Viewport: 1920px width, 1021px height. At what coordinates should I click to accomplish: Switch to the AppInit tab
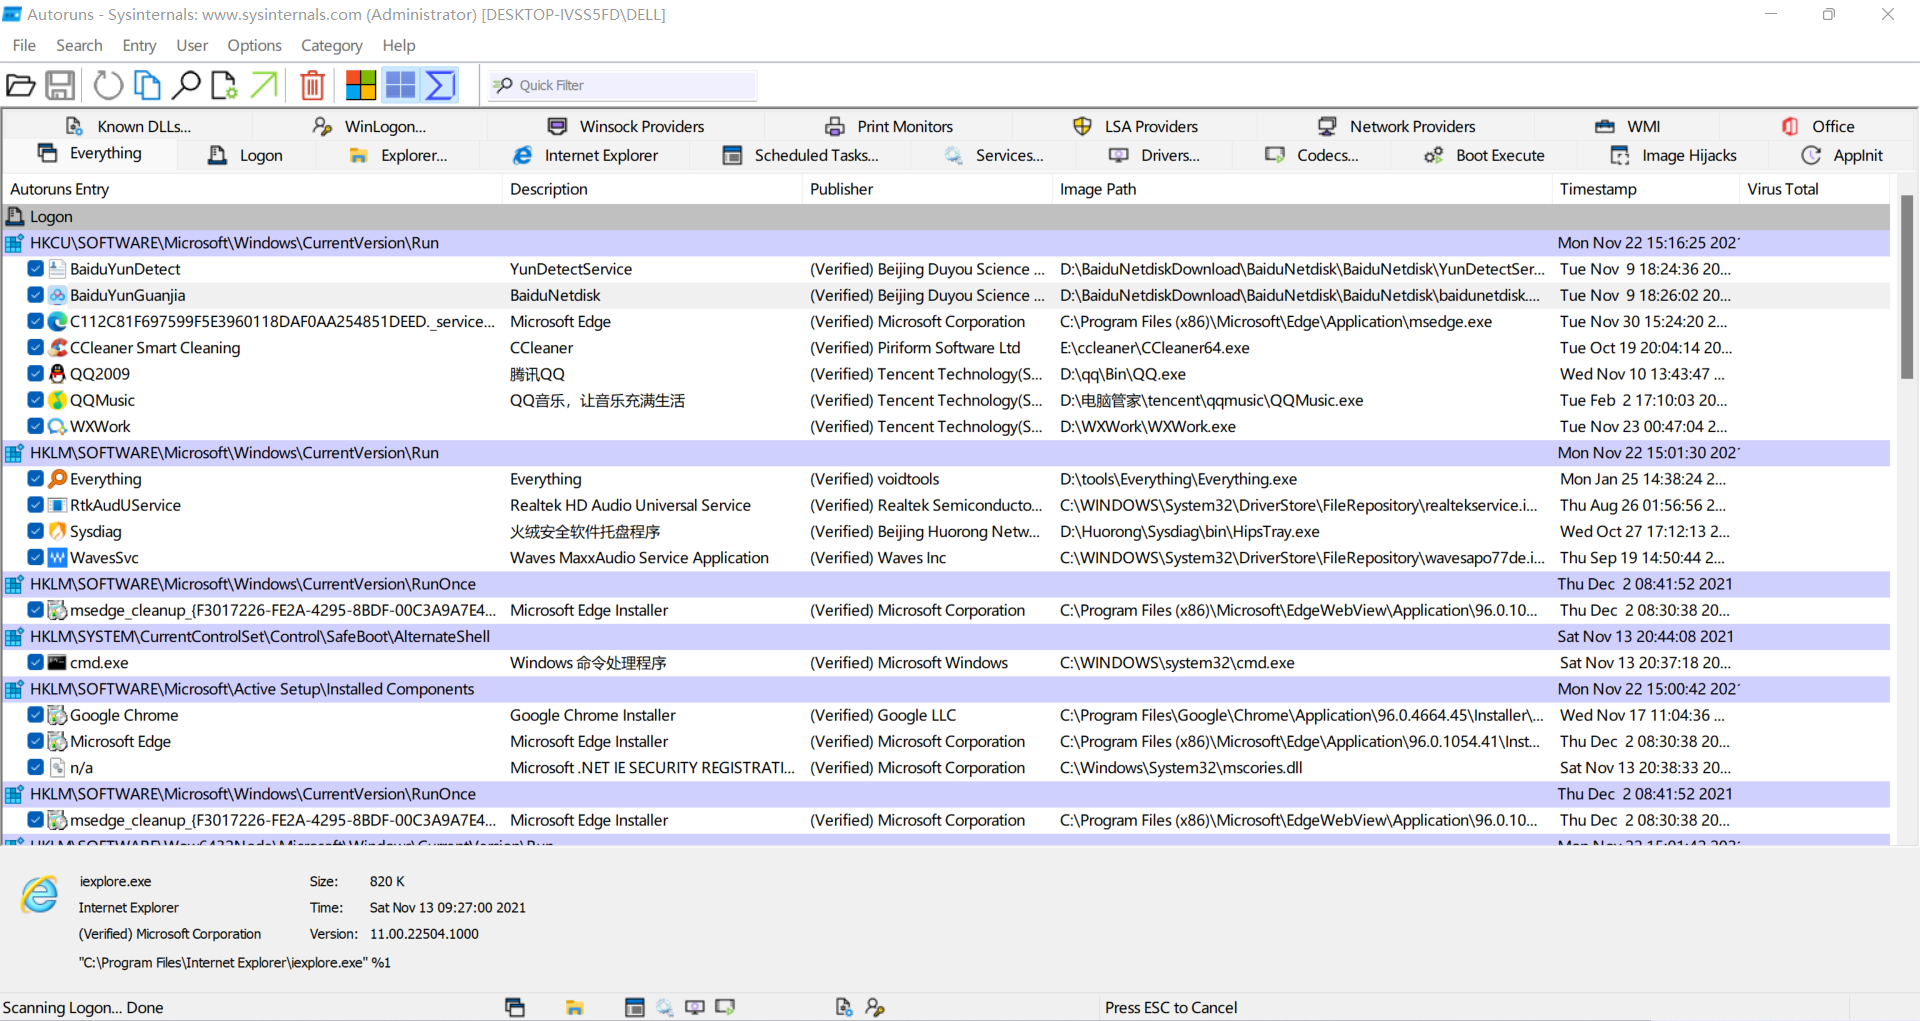click(1843, 155)
